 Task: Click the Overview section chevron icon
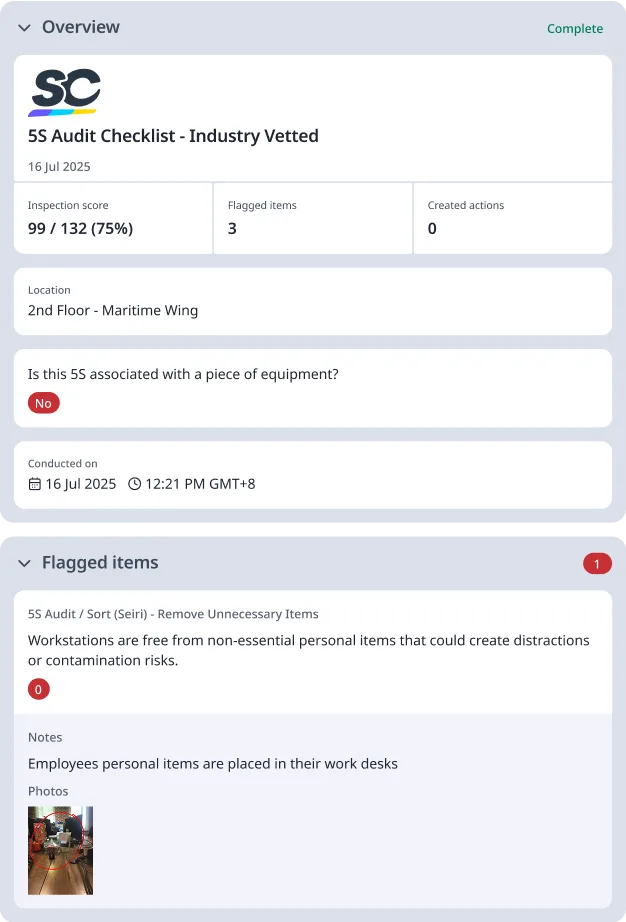coord(24,28)
